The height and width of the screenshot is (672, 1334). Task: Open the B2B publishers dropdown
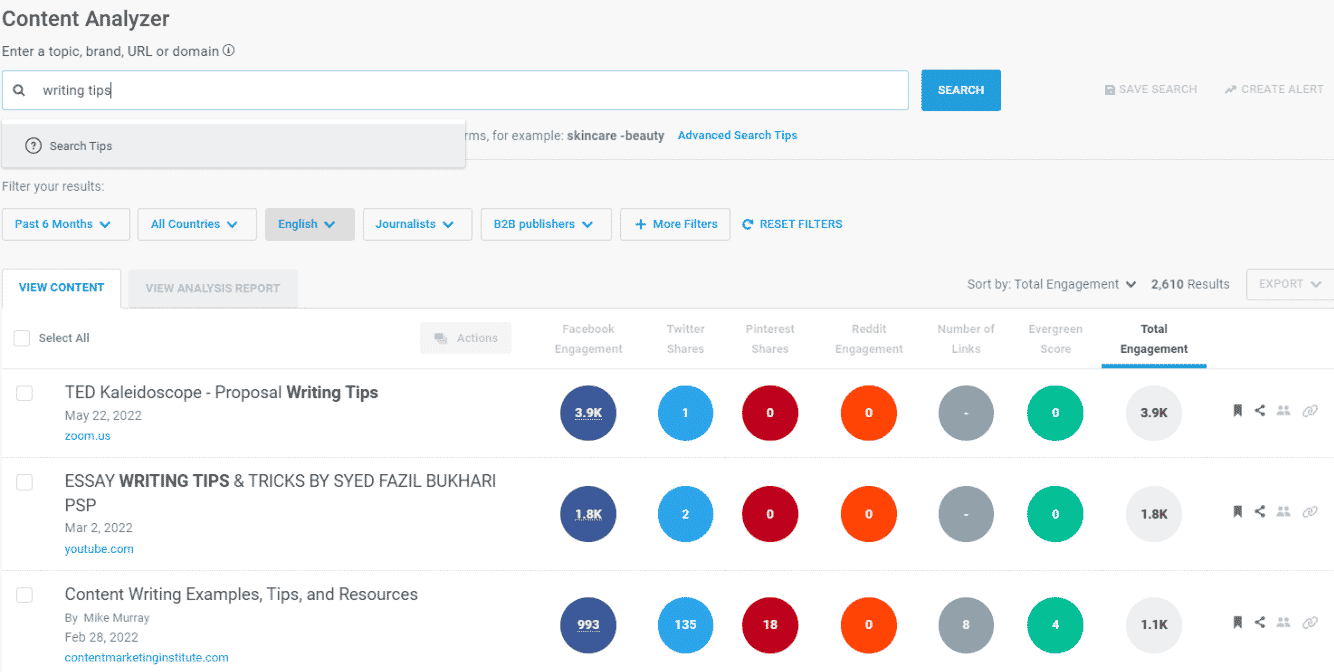[x=546, y=224]
